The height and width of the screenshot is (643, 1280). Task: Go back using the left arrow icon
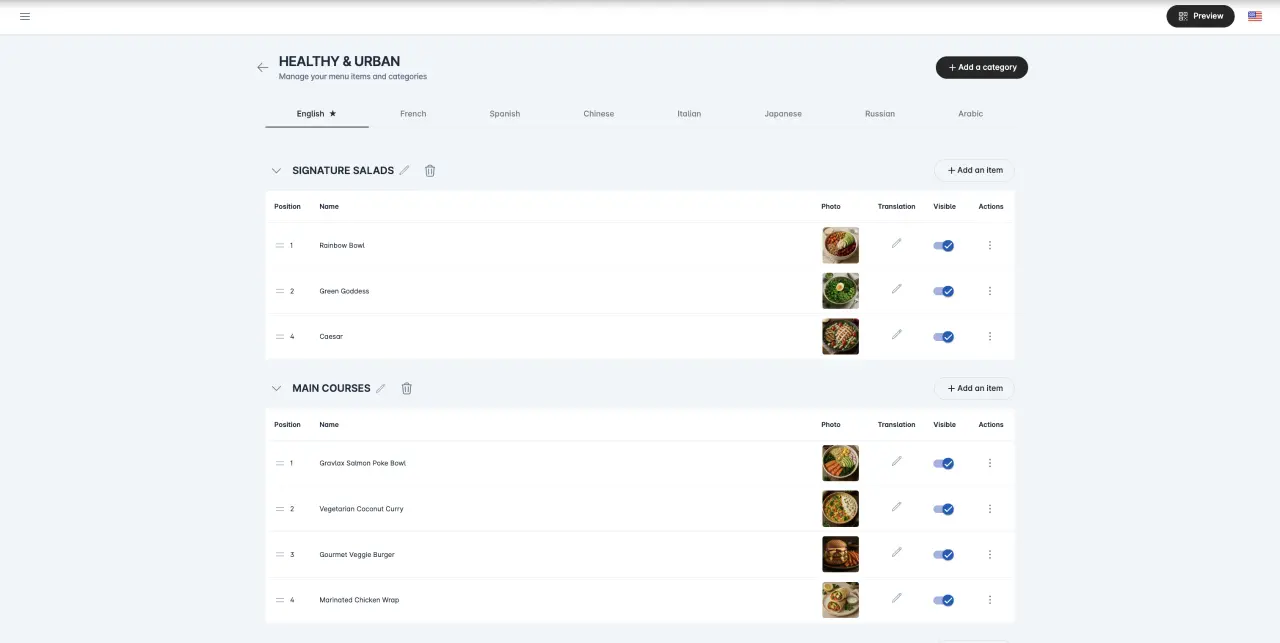click(262, 67)
